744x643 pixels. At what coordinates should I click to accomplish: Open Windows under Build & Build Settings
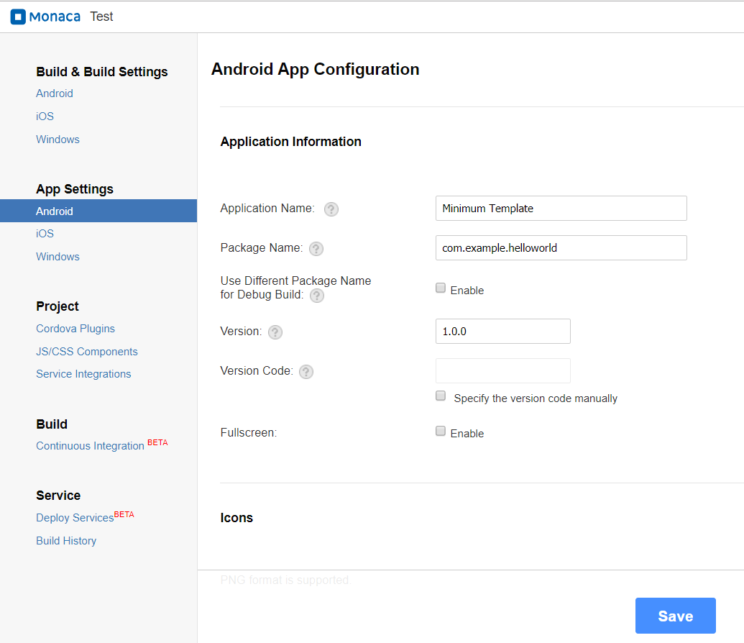click(x=58, y=140)
